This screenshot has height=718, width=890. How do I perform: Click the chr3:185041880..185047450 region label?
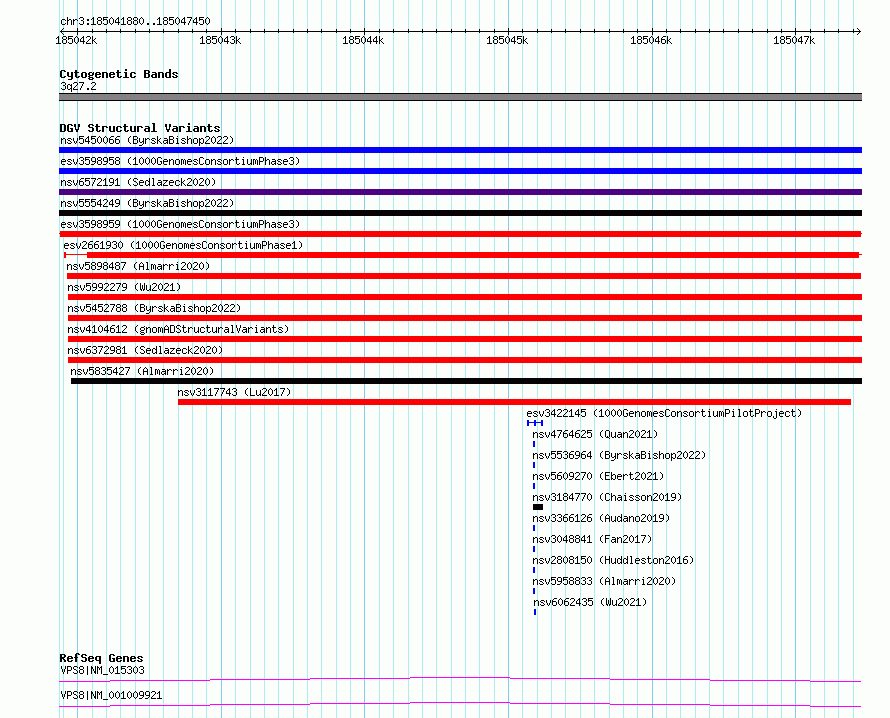pyautogui.click(x=135, y=22)
